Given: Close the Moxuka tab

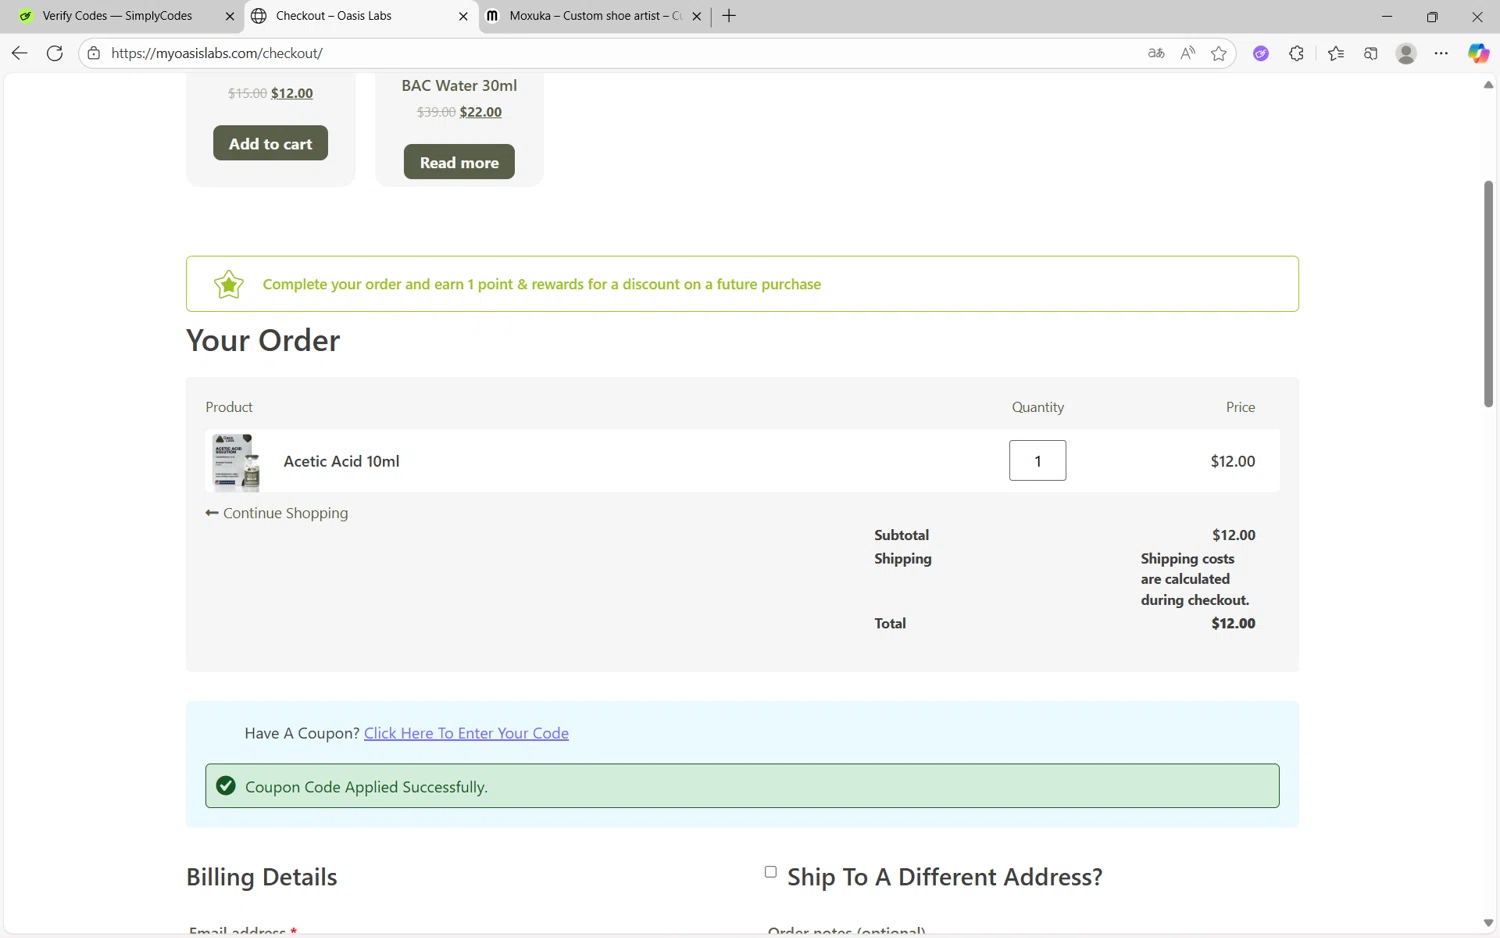Looking at the screenshot, I should click(697, 16).
